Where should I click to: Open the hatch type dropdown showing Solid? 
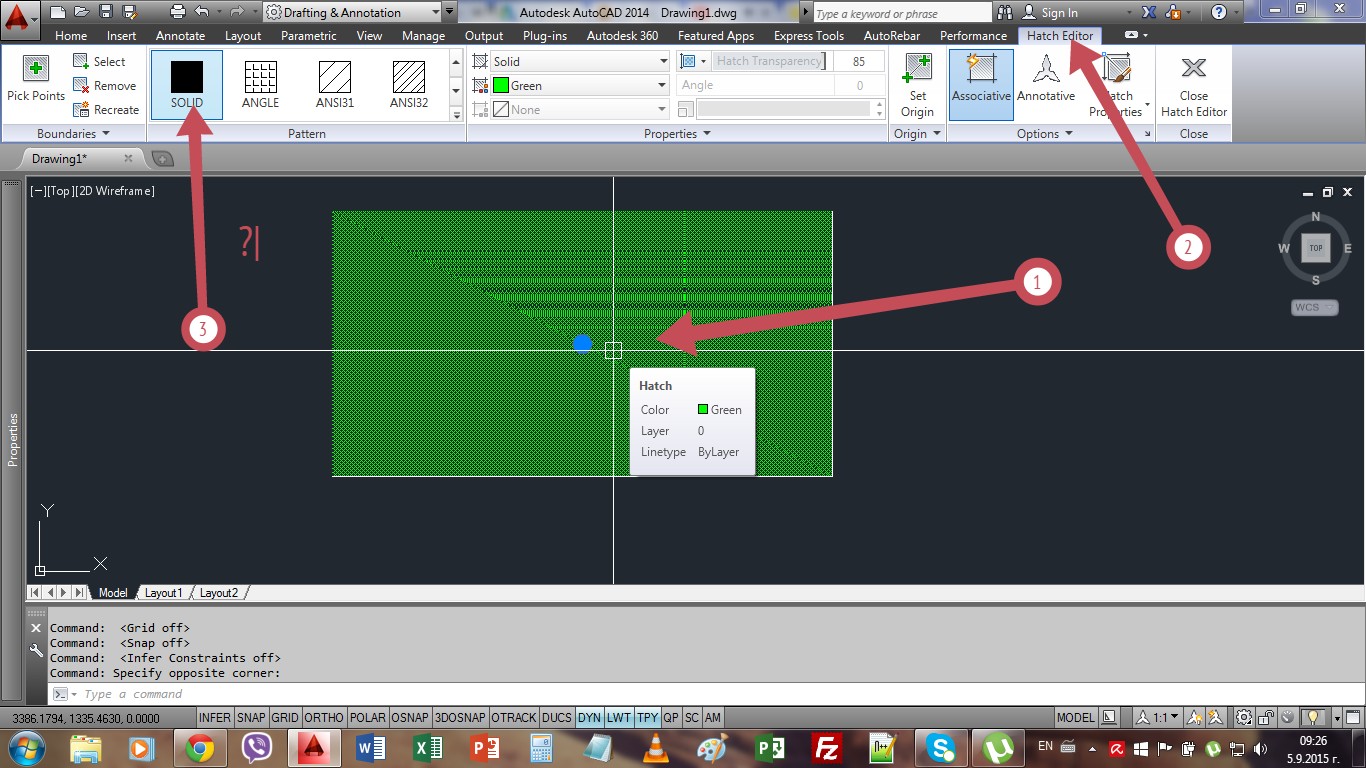coord(662,60)
